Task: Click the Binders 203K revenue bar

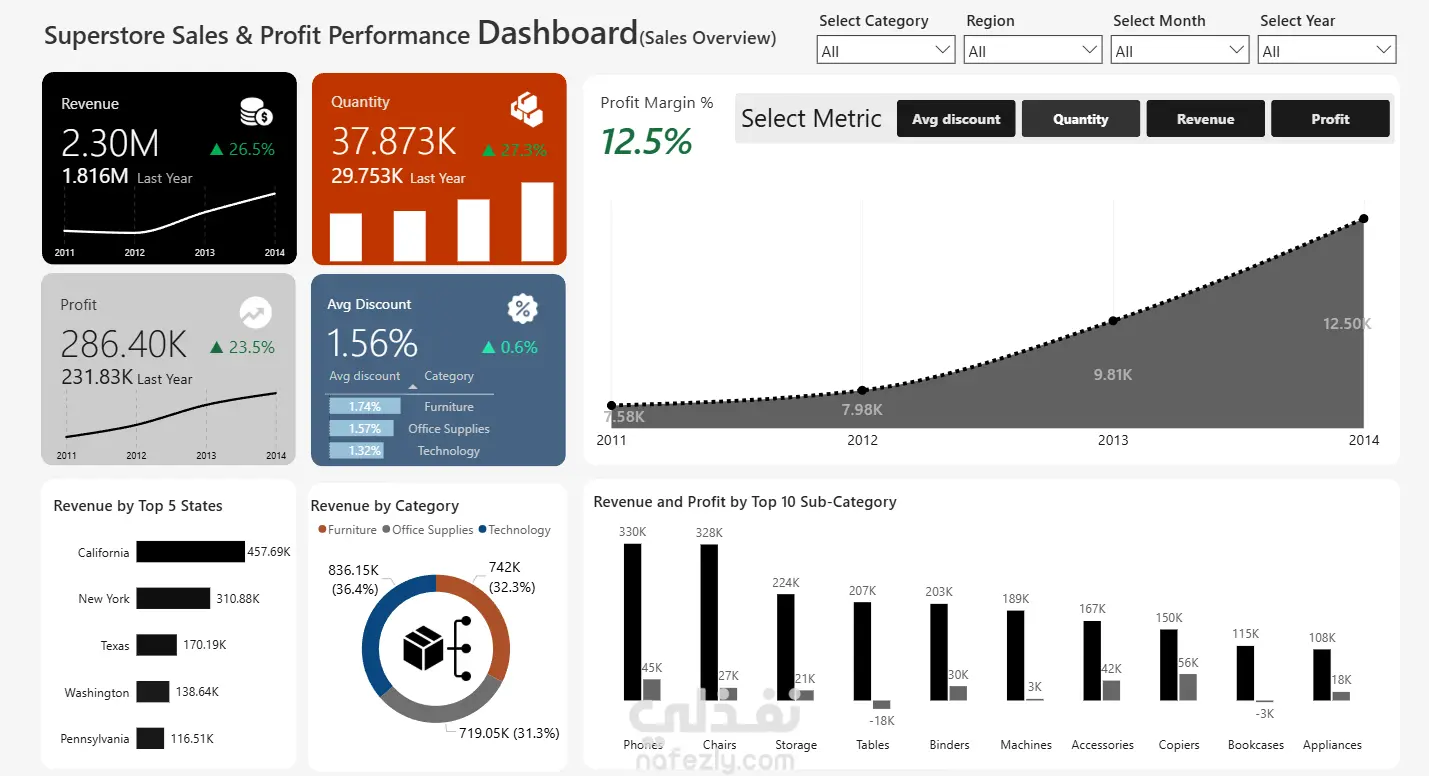Action: point(939,652)
